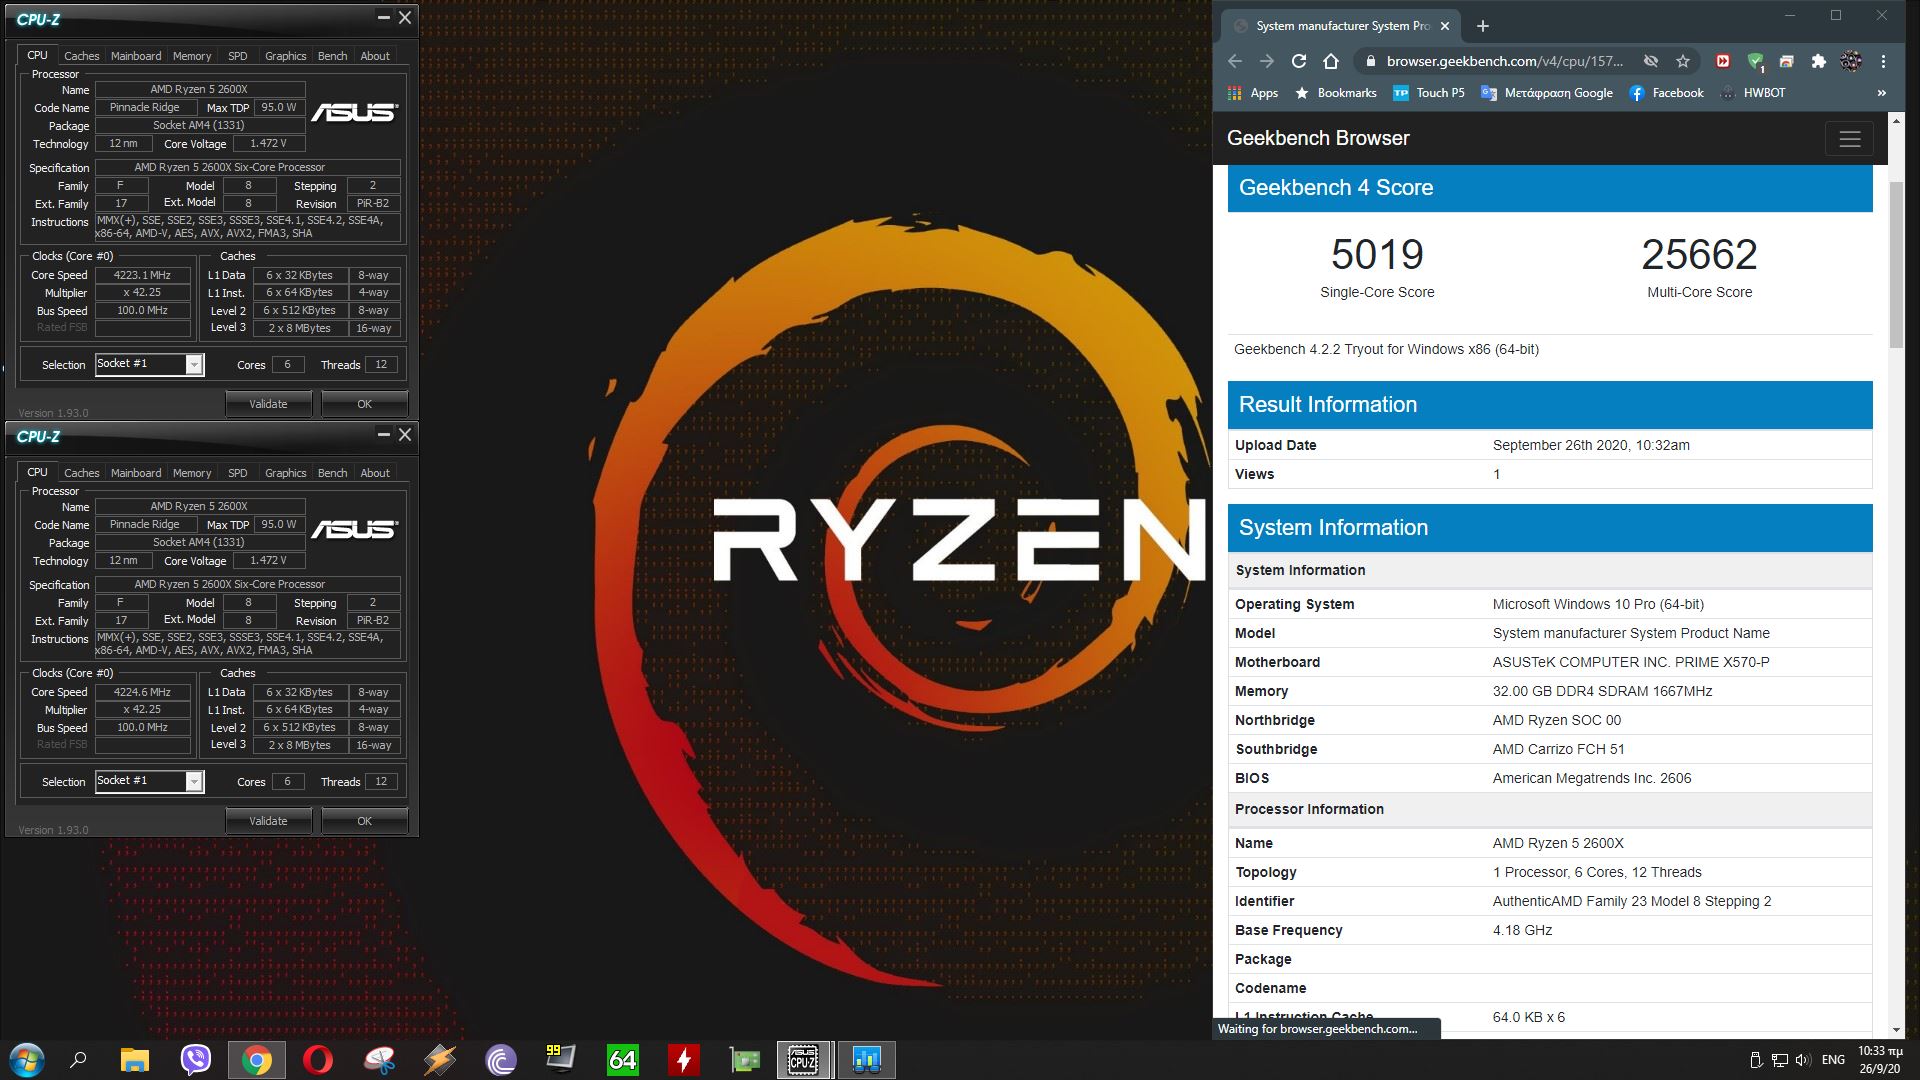Open Chrome profile avatar

[x=1851, y=61]
